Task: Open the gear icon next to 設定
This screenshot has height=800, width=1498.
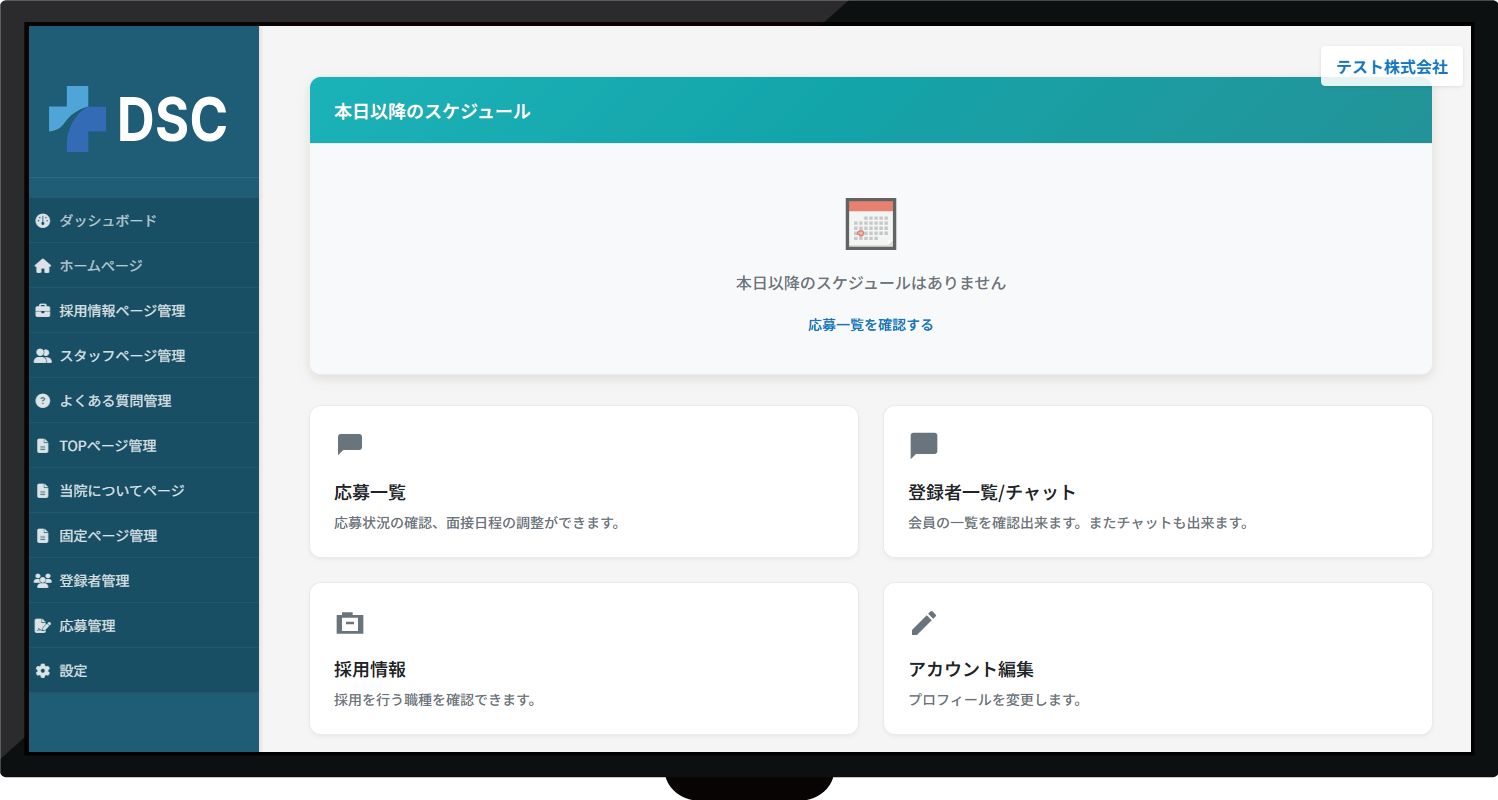Action: pyautogui.click(x=41, y=670)
